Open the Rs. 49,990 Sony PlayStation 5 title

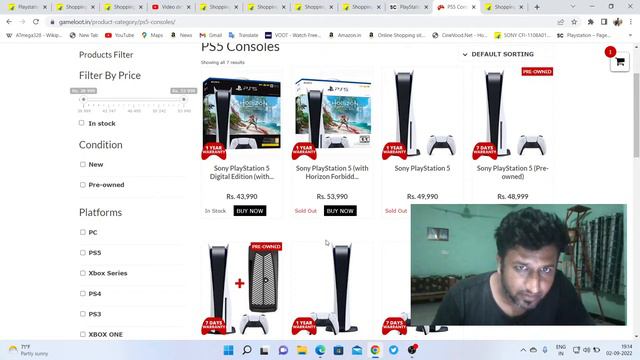pos(422,168)
